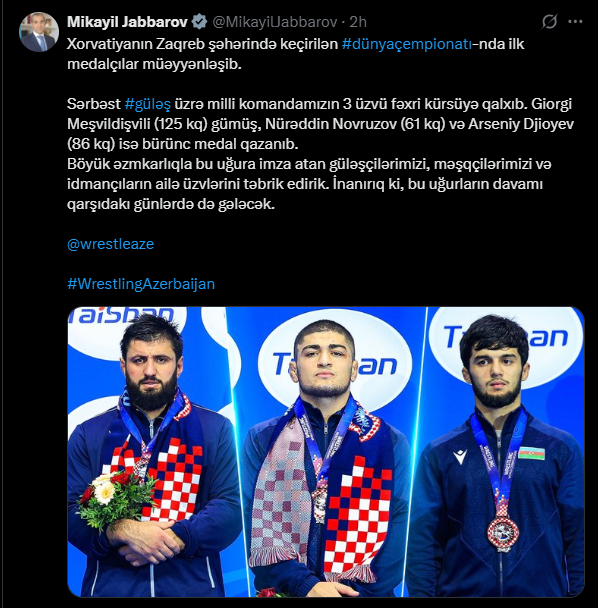Viewport: 598px width, 608px height.
Task: Click the blue verified badge beside the name
Action: pos(200,22)
